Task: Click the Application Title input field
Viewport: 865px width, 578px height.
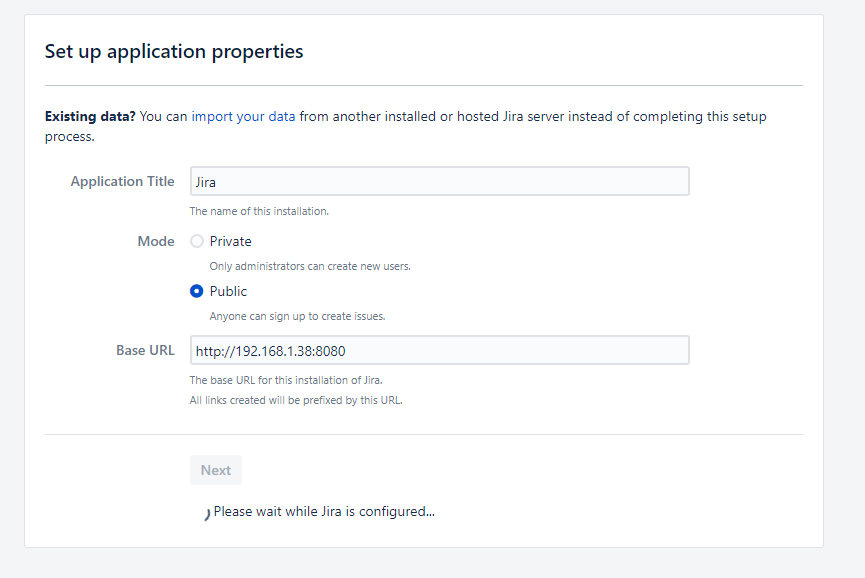Action: [440, 181]
